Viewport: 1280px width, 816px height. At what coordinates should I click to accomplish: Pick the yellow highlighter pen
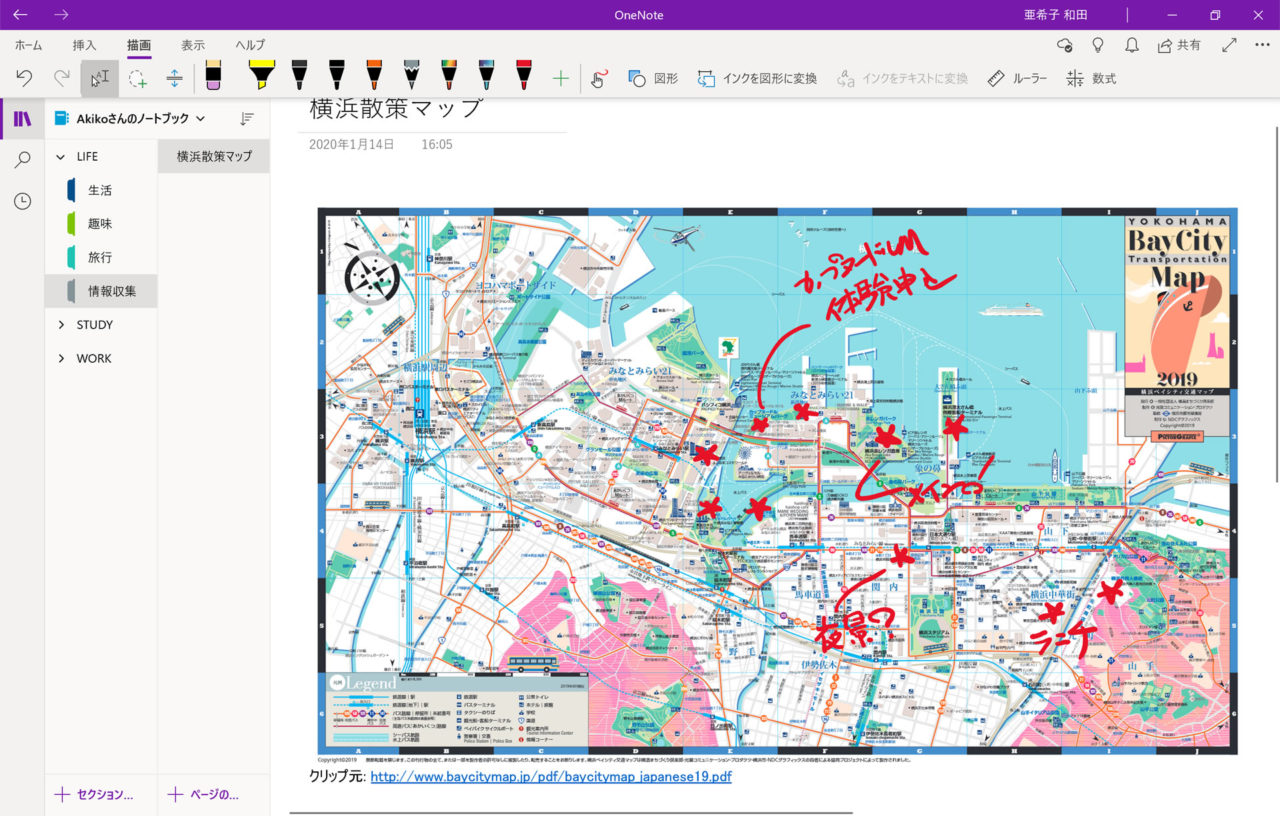click(261, 77)
